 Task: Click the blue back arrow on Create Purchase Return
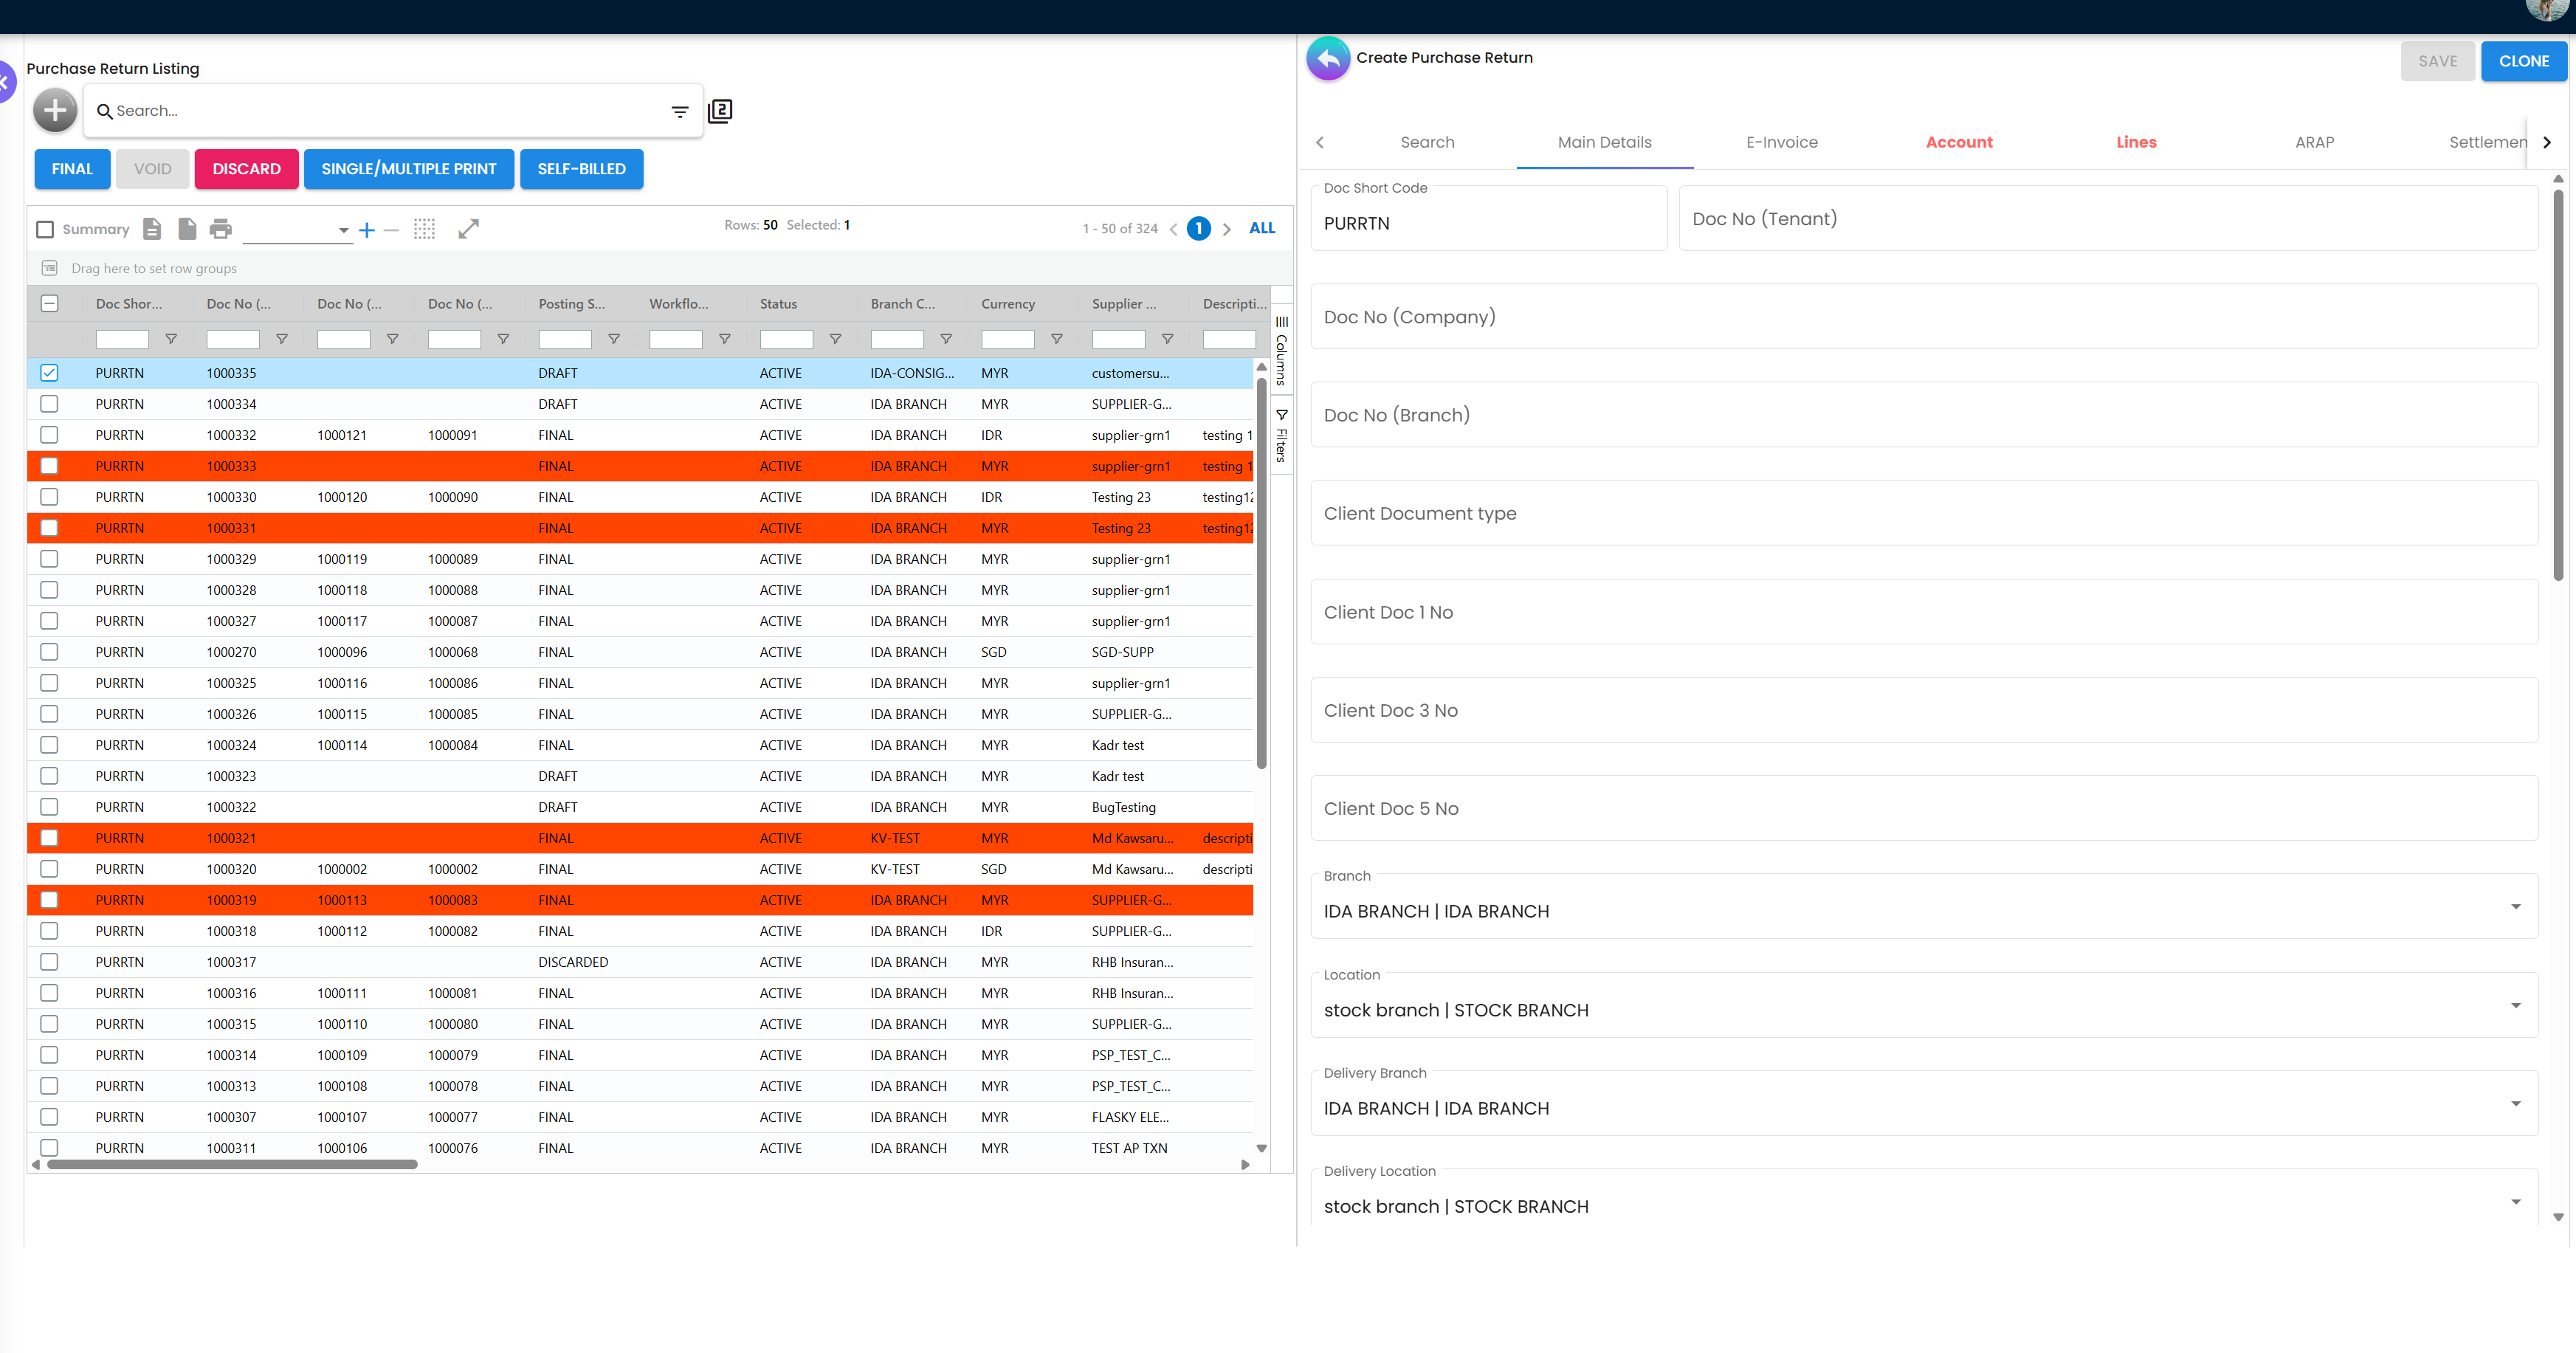tap(1327, 58)
